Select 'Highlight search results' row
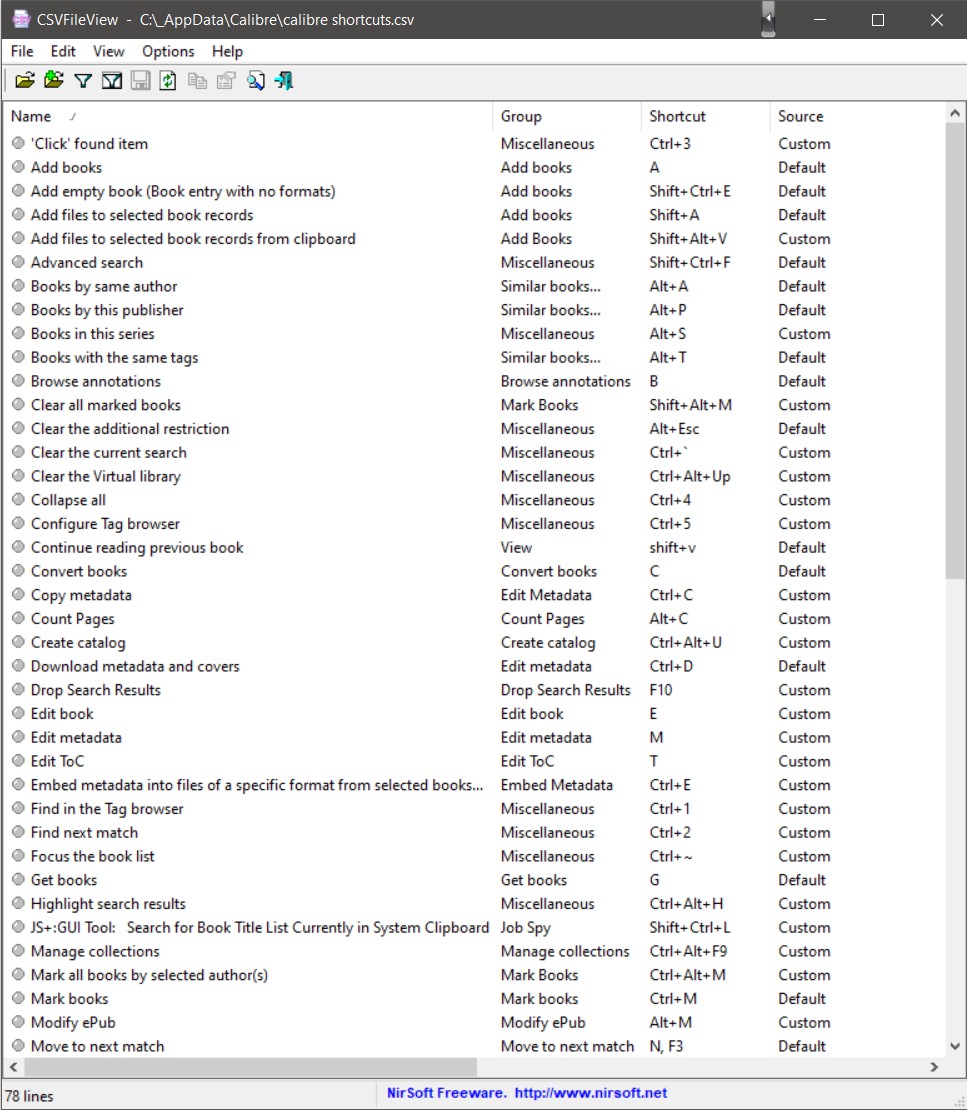This screenshot has height=1110, width=967. pos(474,903)
